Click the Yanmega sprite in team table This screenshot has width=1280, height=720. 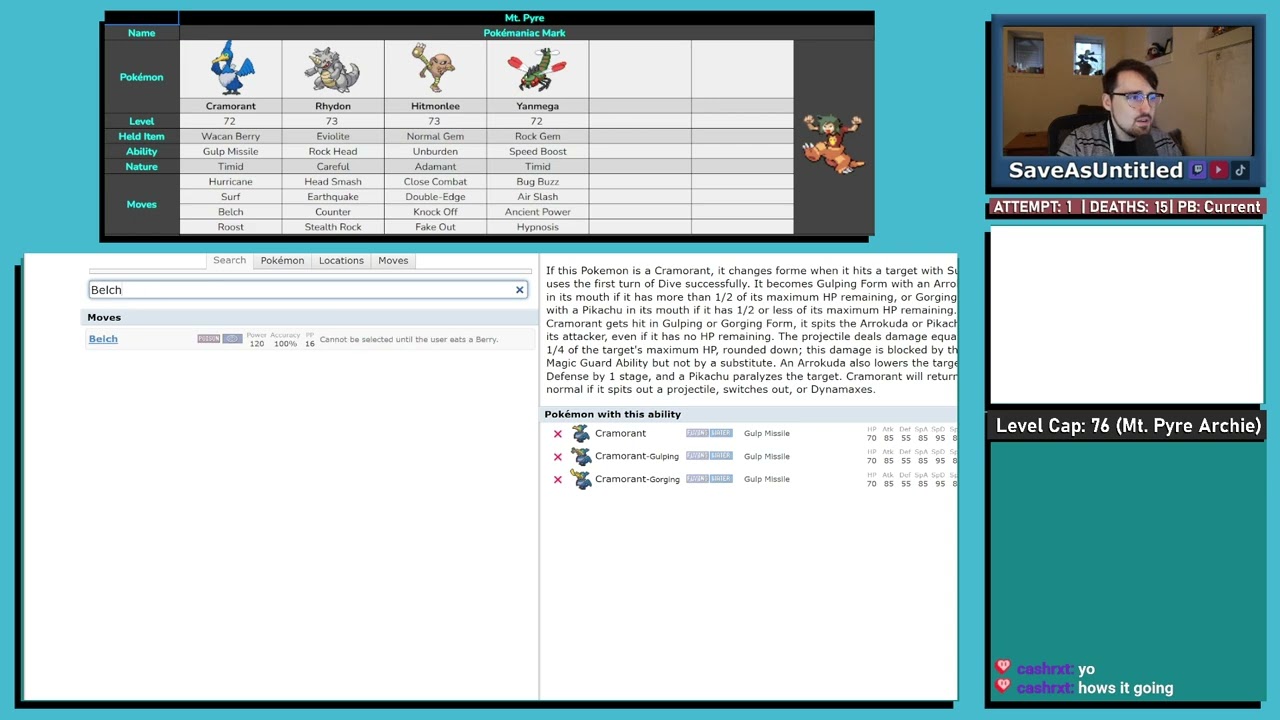point(537,70)
